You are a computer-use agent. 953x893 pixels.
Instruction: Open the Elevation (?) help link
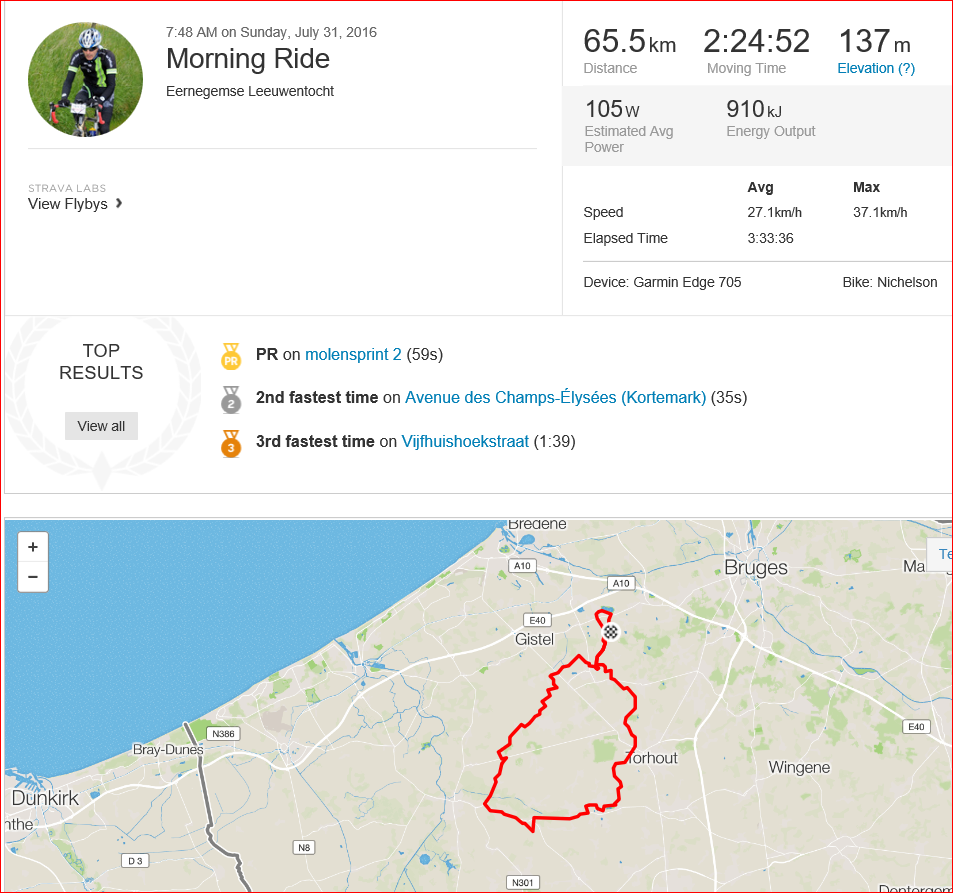click(876, 68)
